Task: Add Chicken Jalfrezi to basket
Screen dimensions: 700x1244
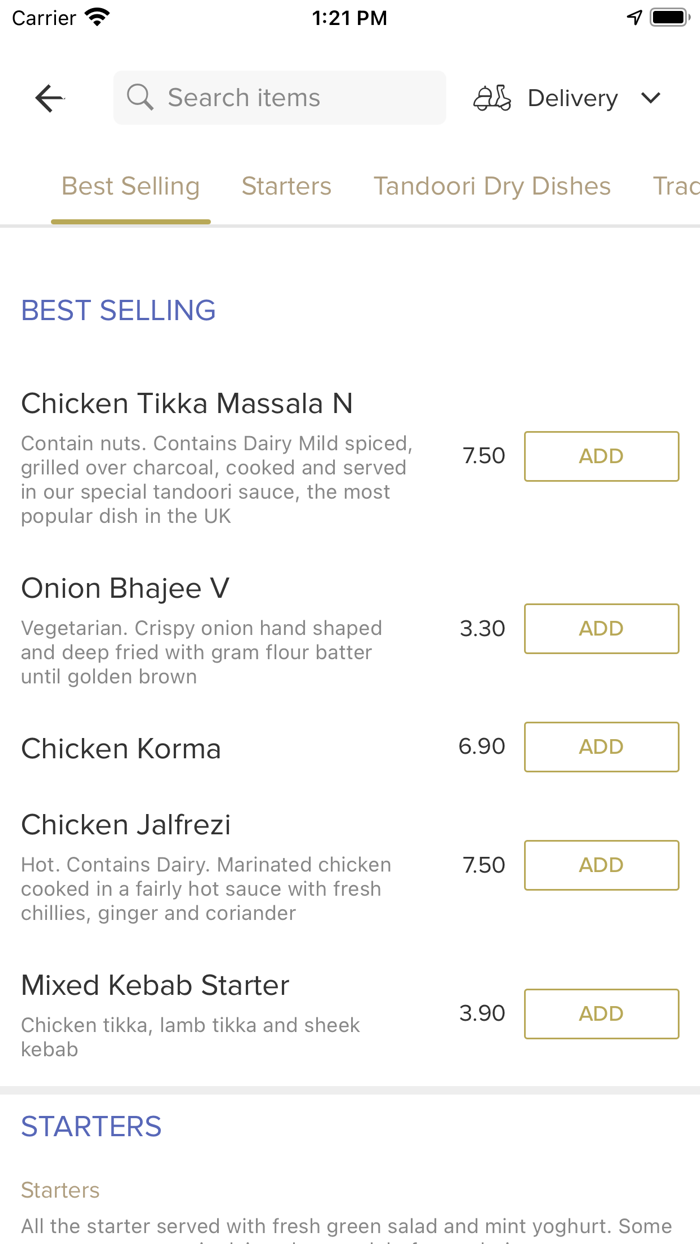Action: click(x=601, y=865)
